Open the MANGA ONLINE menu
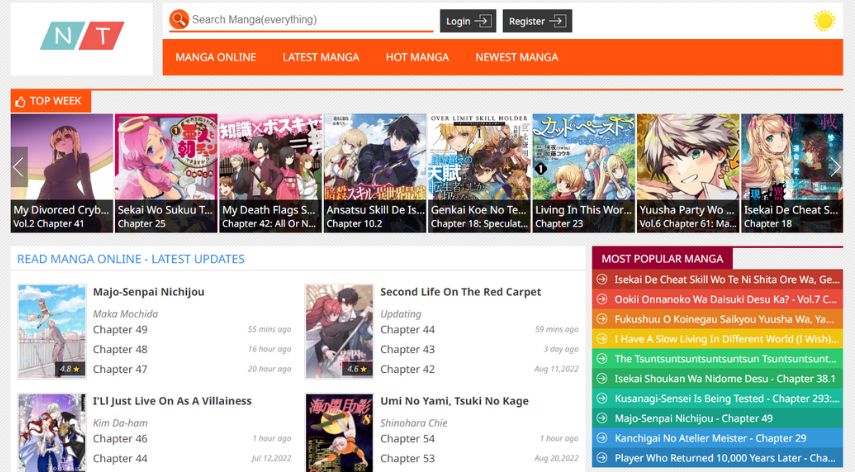 [216, 57]
